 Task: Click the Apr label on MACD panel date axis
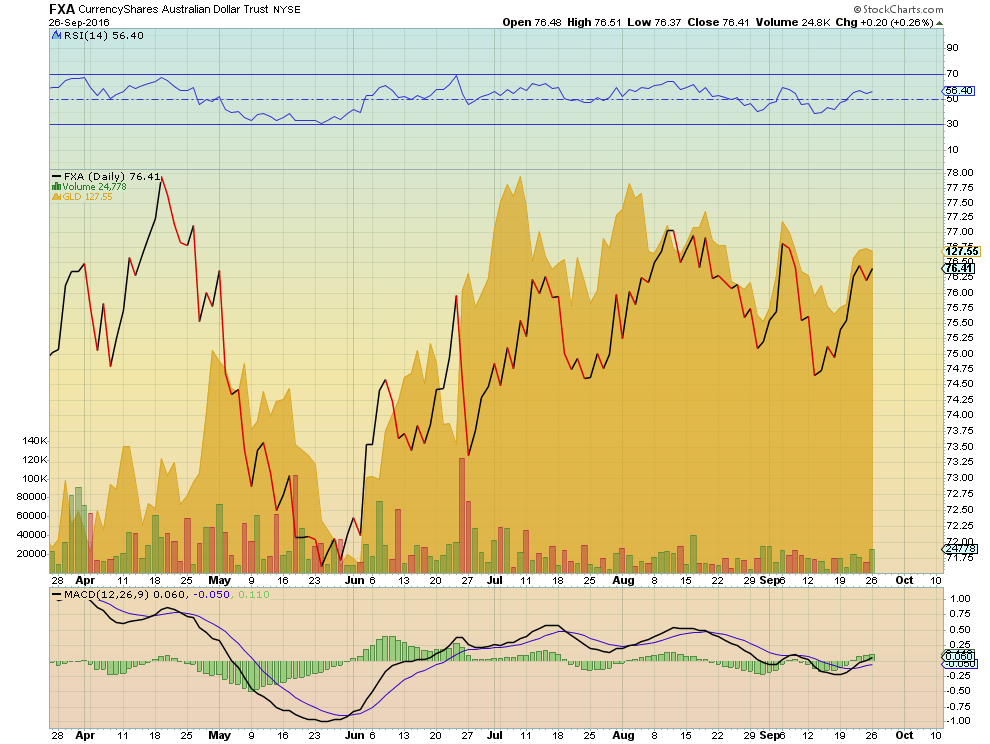[x=85, y=735]
